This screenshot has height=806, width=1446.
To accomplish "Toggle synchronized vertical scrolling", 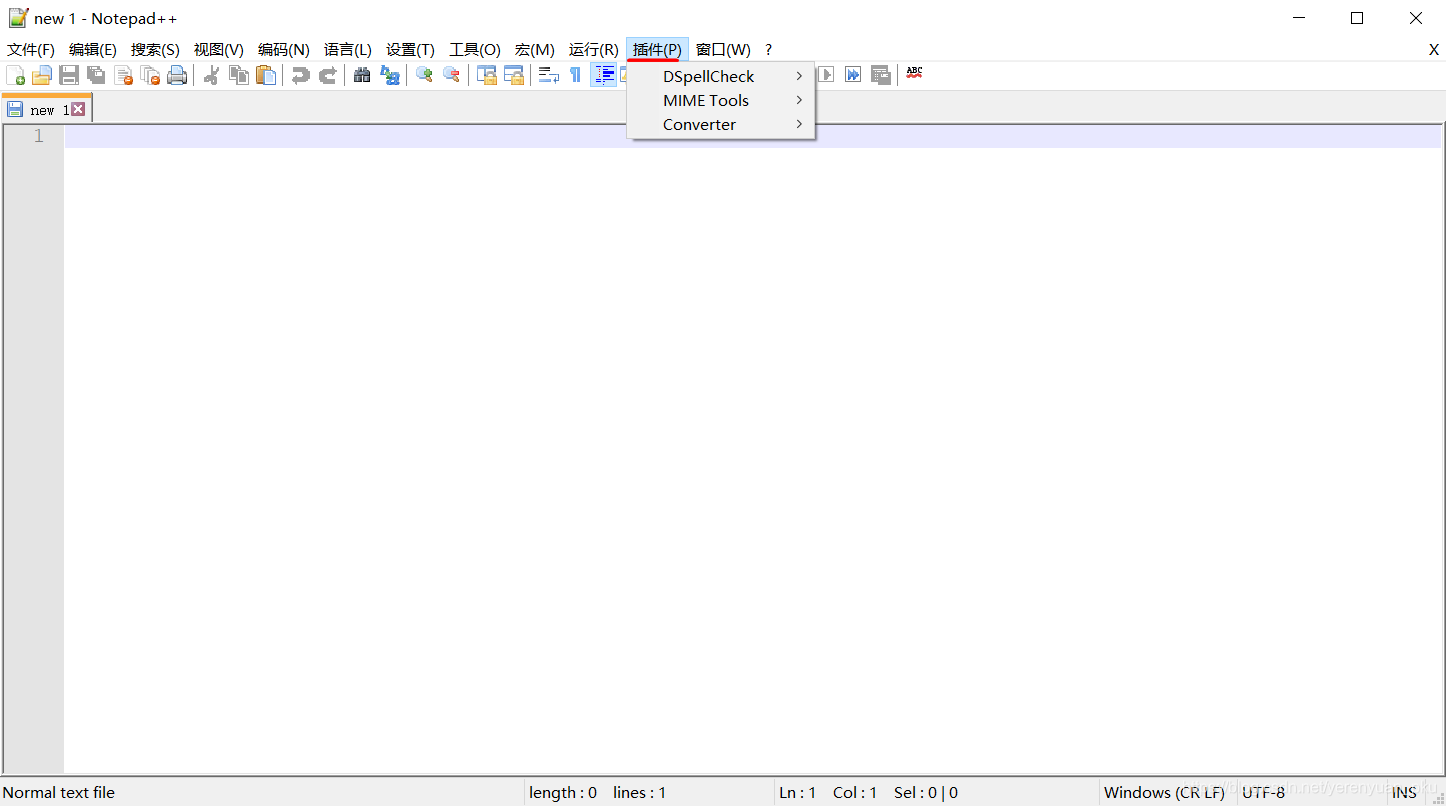I will tap(487, 74).
